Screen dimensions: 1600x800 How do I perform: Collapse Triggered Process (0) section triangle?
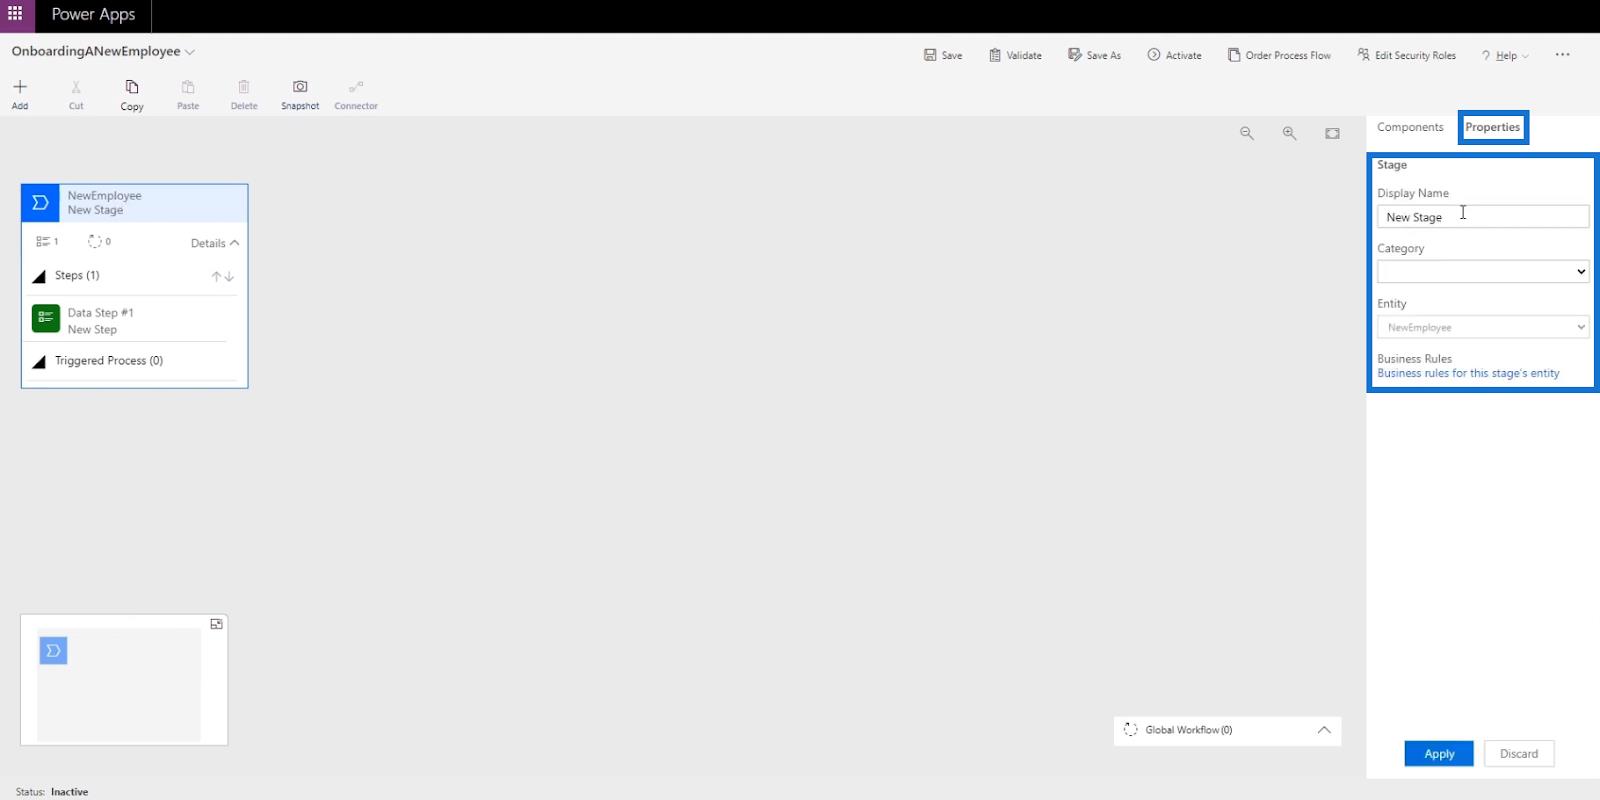(x=39, y=361)
